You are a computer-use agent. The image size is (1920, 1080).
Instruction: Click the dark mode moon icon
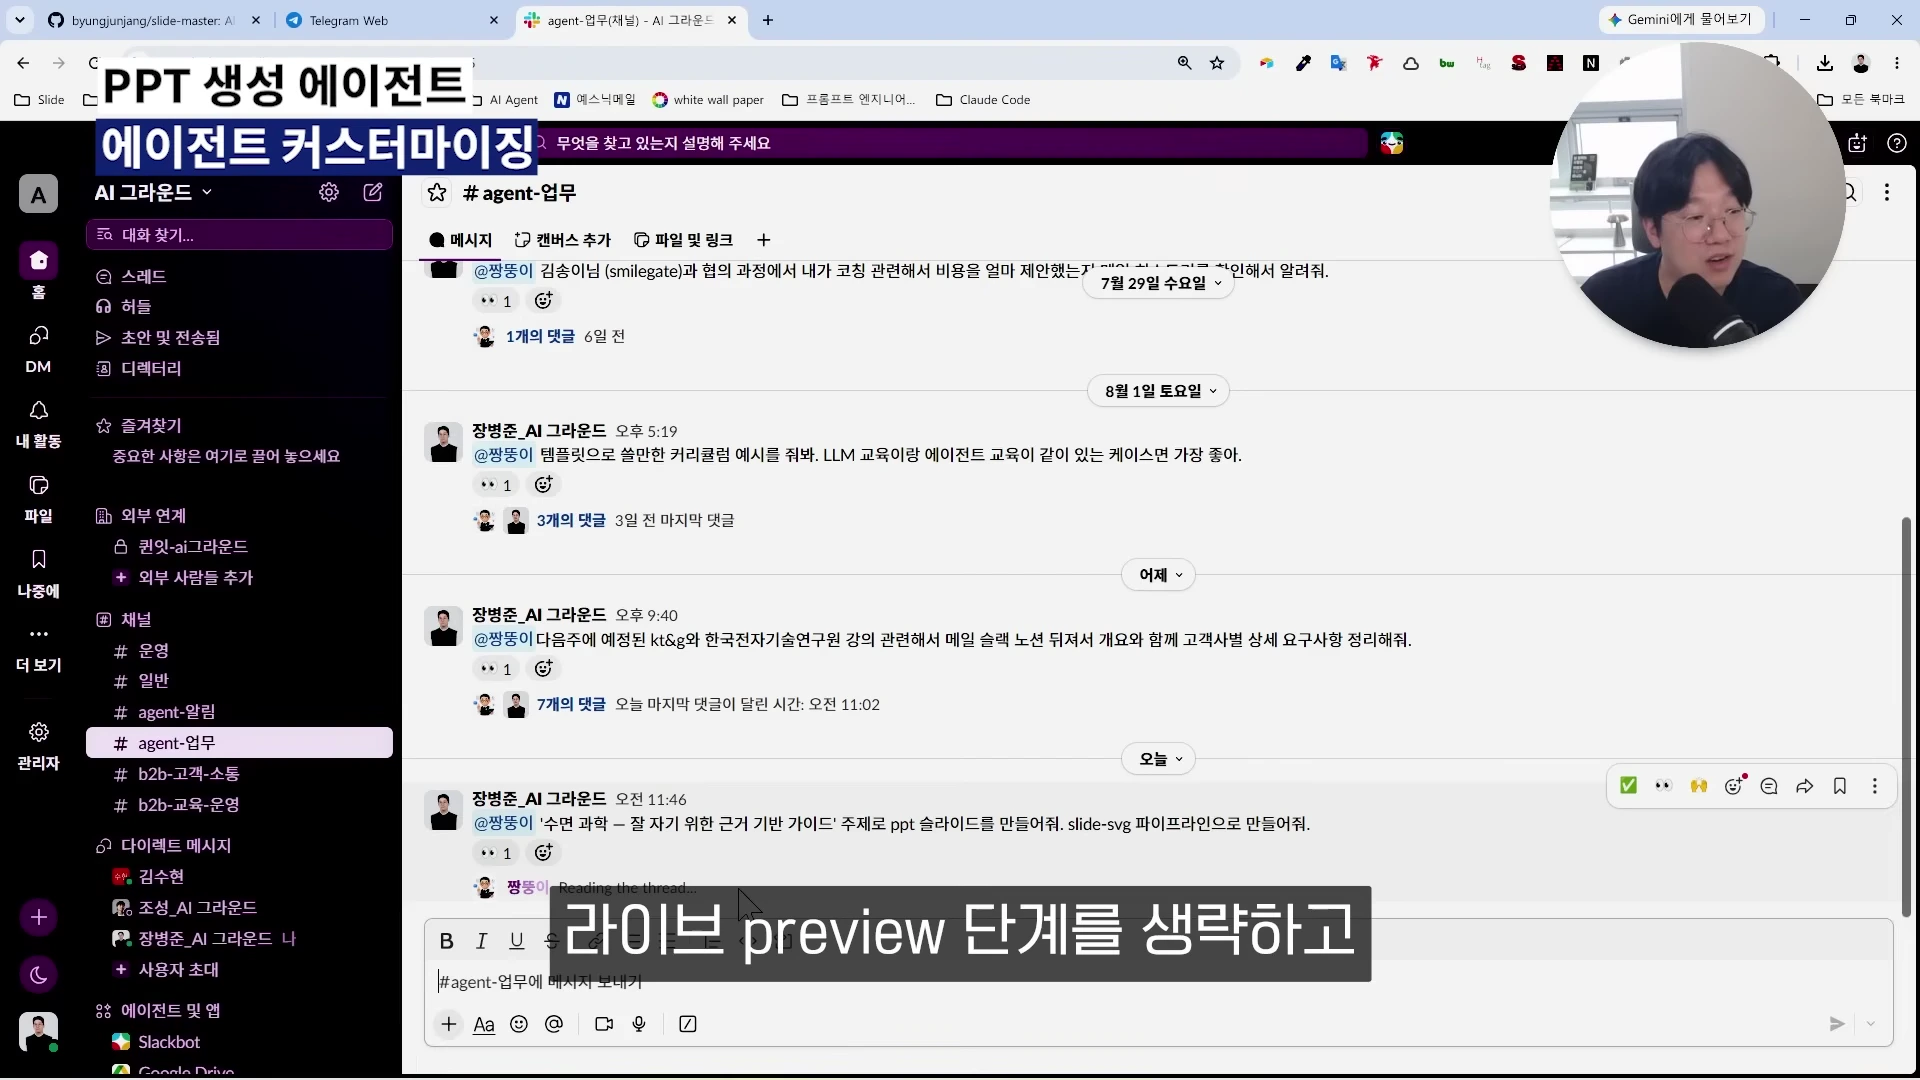(x=38, y=975)
